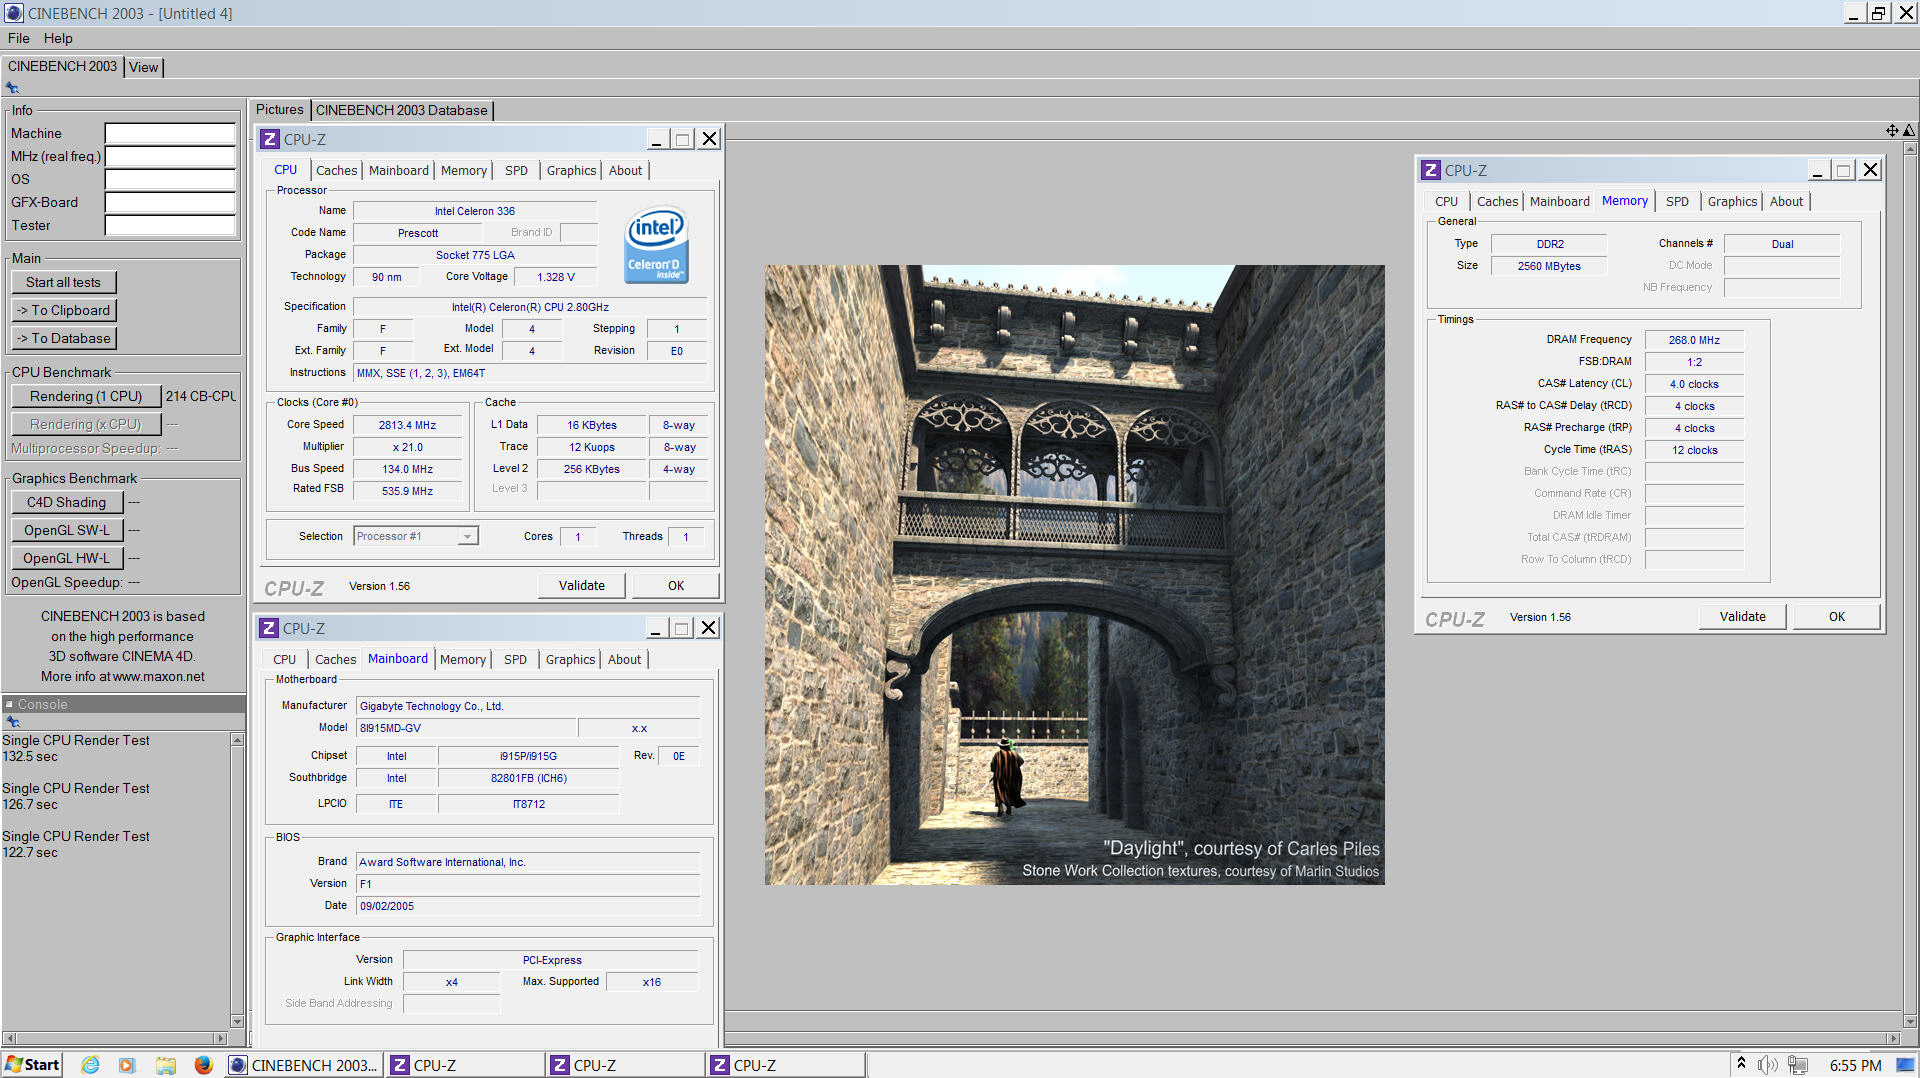
Task: Switch to CINEBENCH 2003 Database tab
Action: tap(402, 110)
